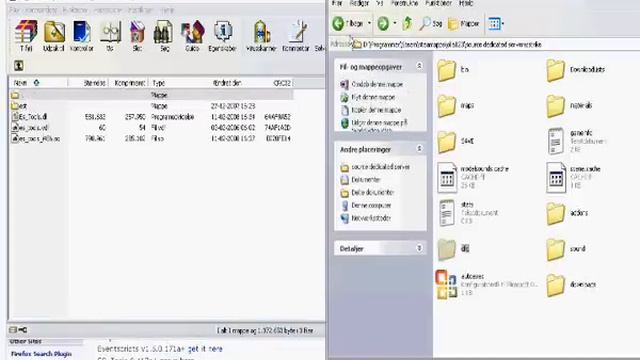
Task: Select the sound folder in Explorer
Action: pyautogui.click(x=566, y=249)
